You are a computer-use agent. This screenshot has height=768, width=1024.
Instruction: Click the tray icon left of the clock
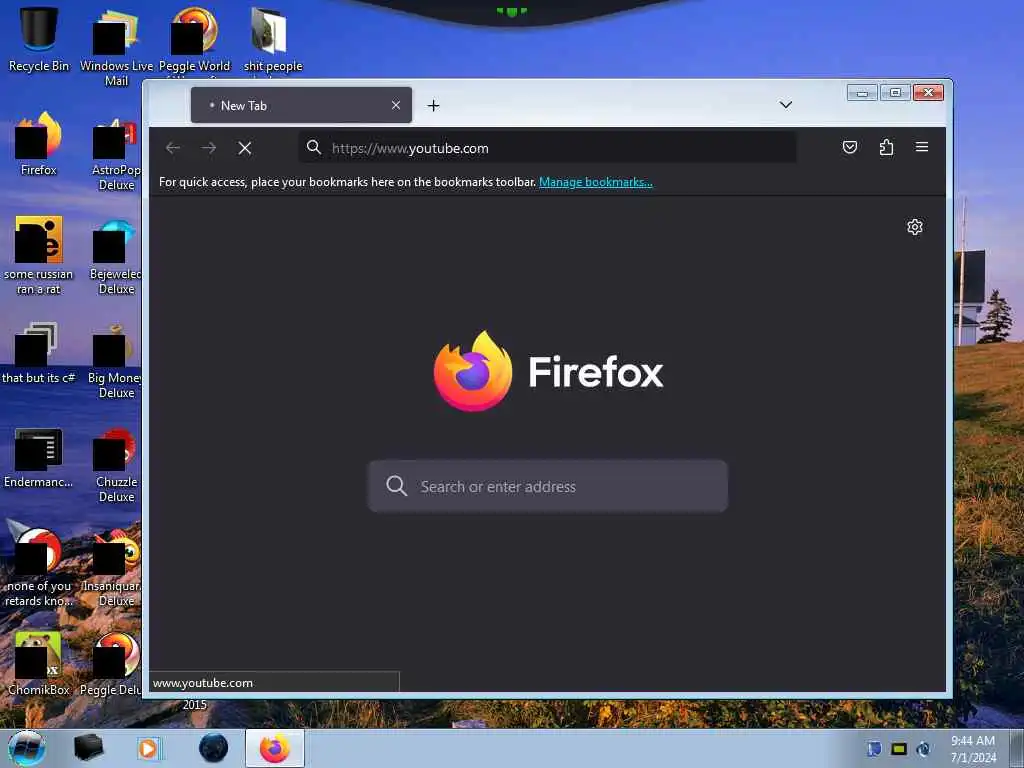coord(923,749)
